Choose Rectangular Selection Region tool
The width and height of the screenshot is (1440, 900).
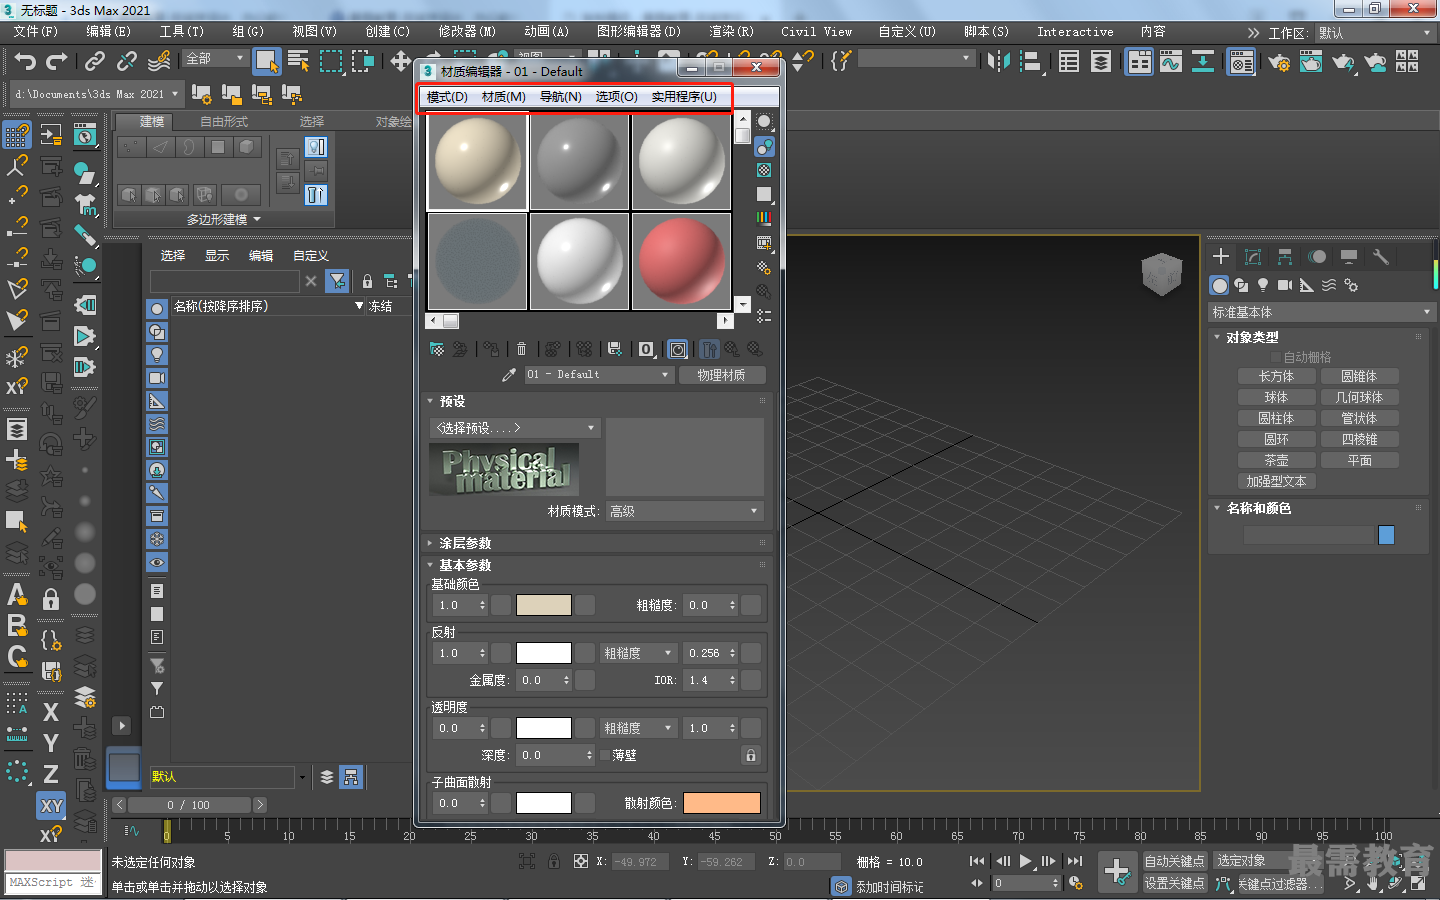click(x=330, y=62)
